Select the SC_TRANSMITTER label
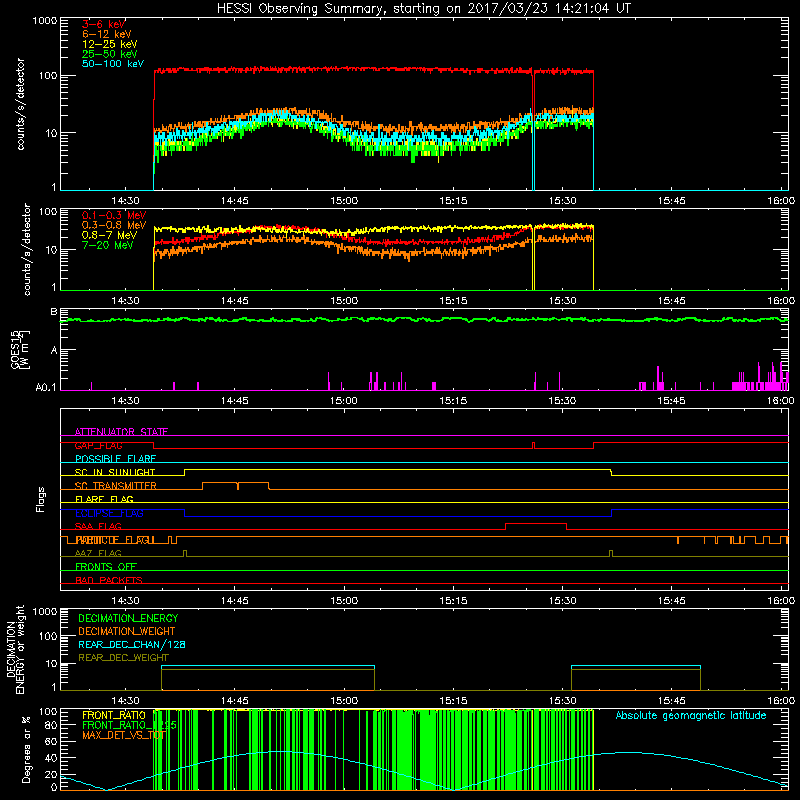800x800 pixels. pyautogui.click(x=115, y=486)
